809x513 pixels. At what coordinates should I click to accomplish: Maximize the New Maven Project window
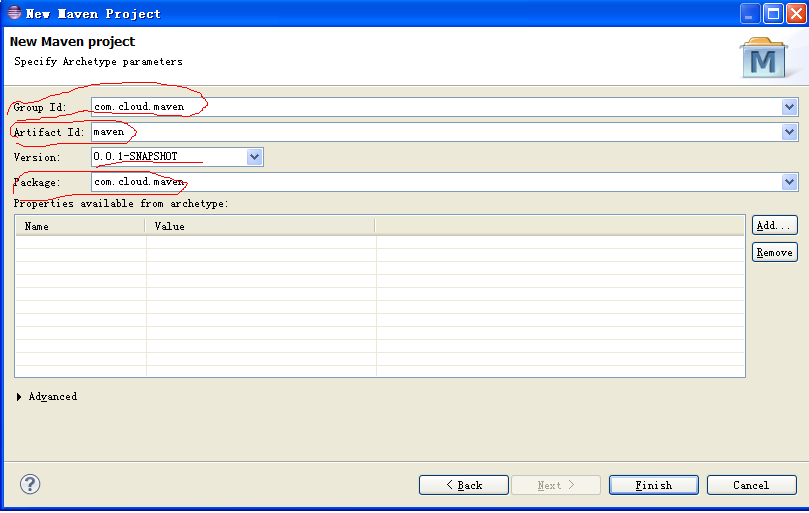pos(773,13)
